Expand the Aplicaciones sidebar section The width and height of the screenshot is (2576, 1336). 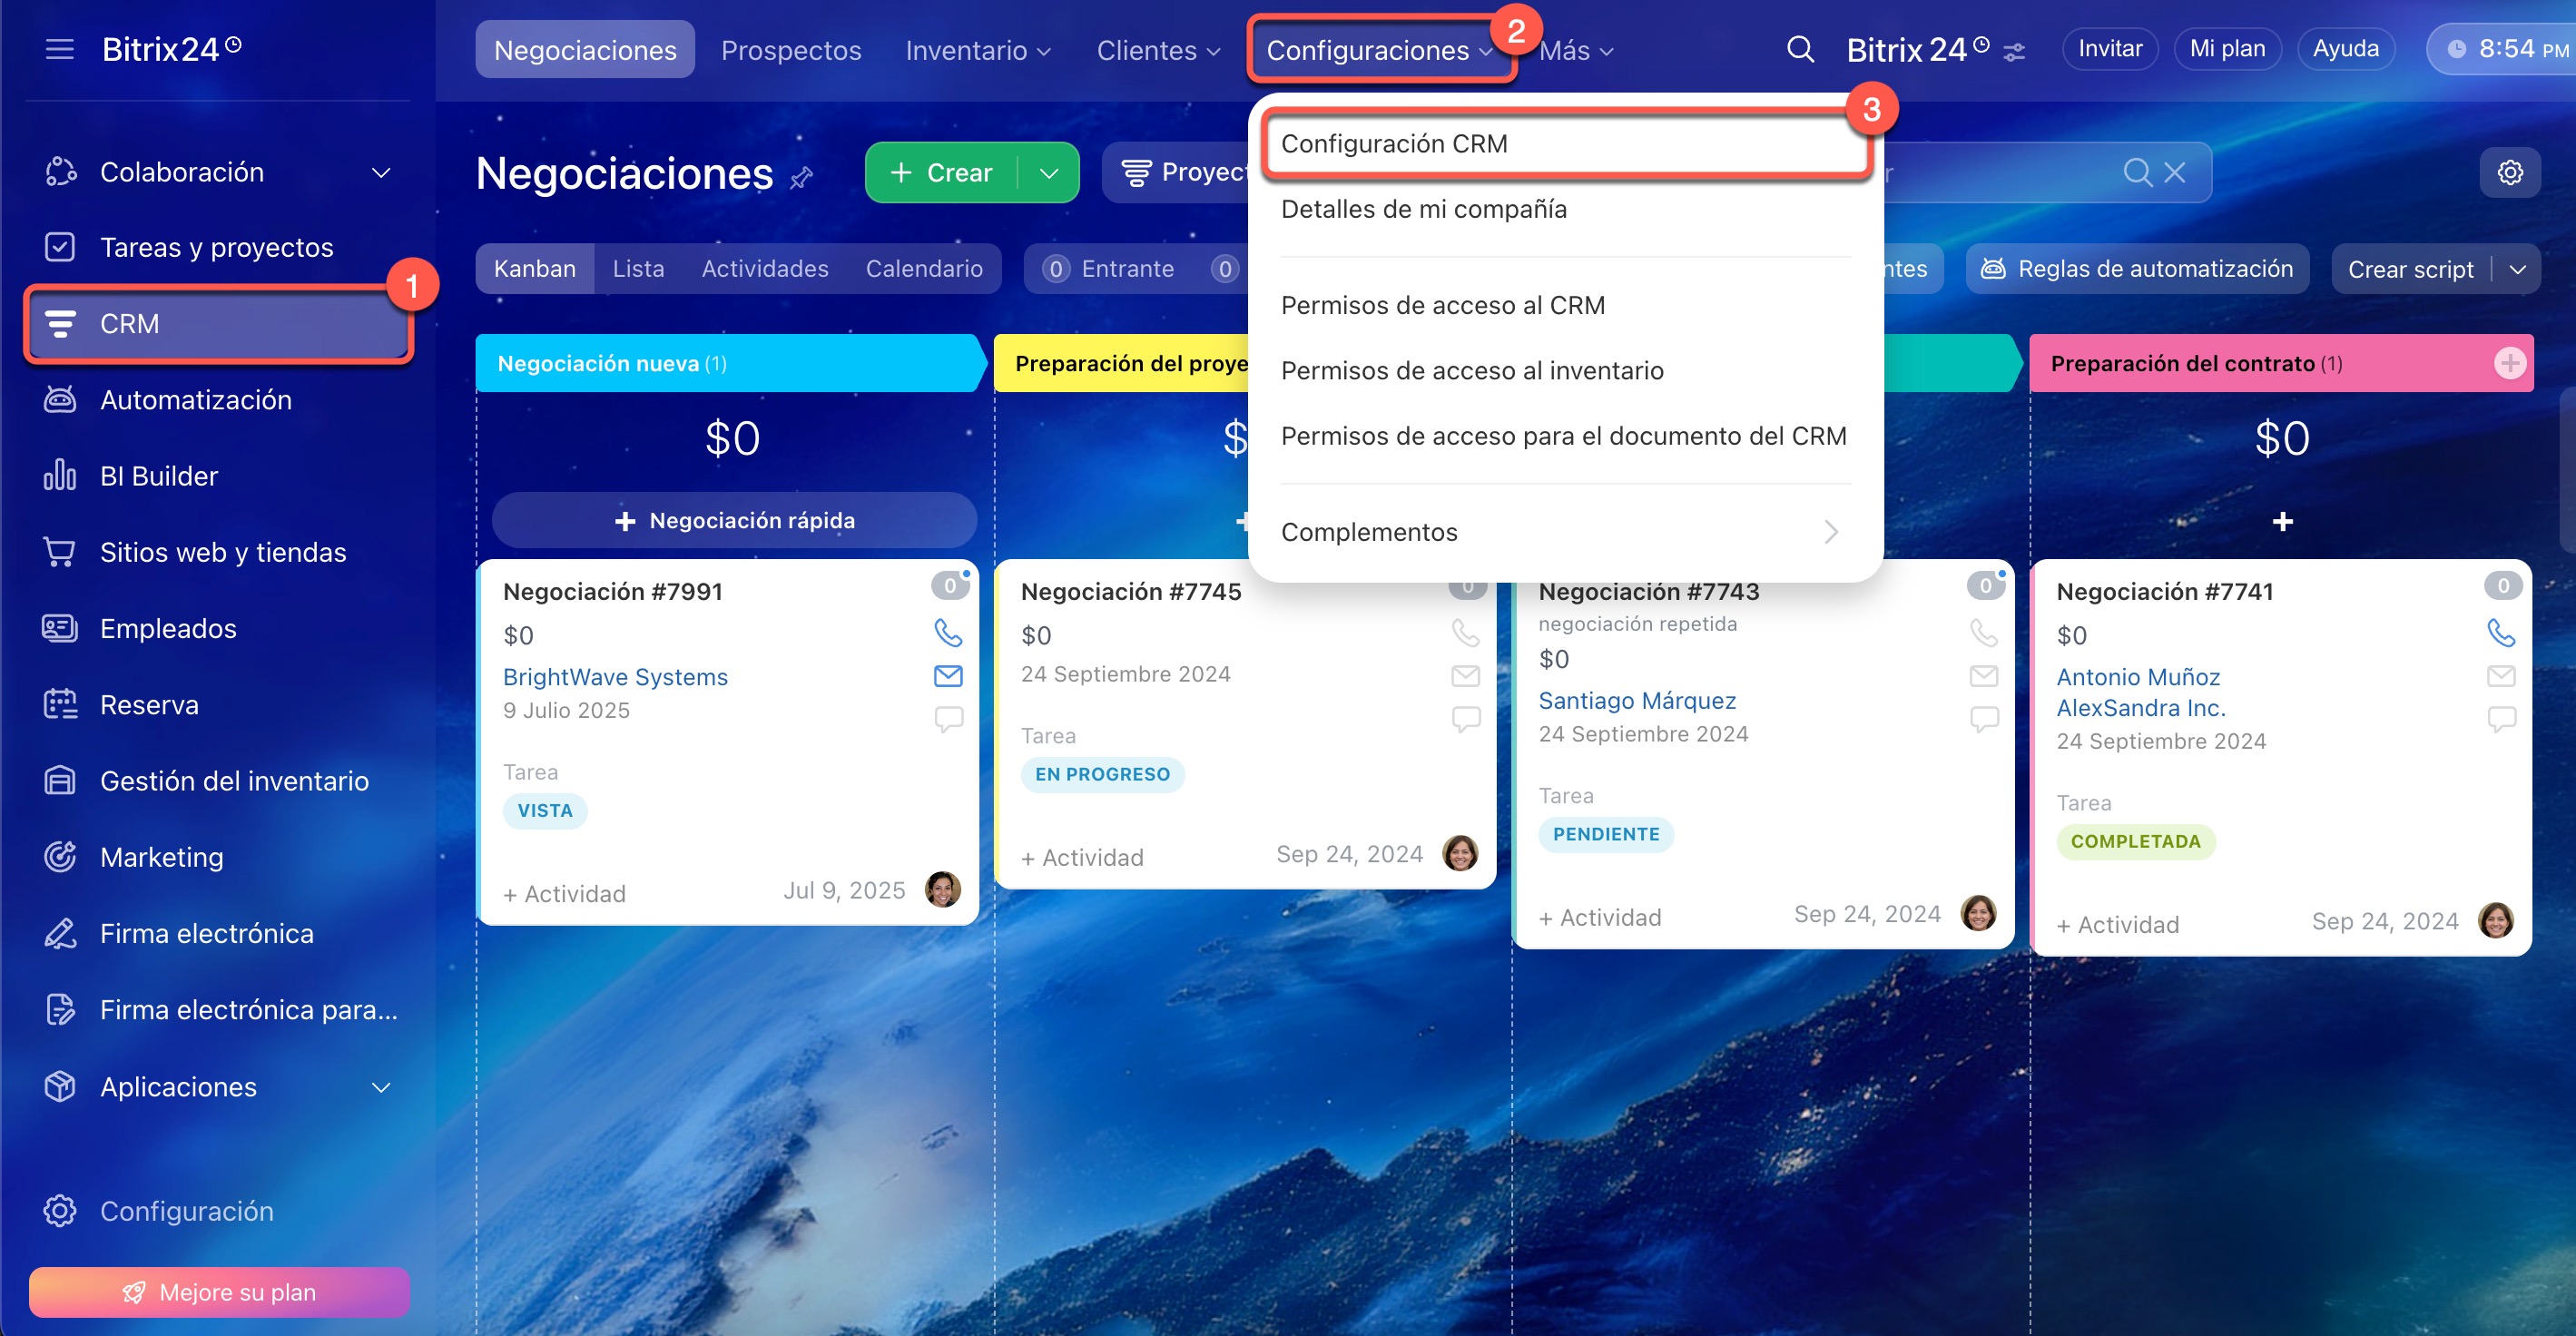tap(380, 1087)
